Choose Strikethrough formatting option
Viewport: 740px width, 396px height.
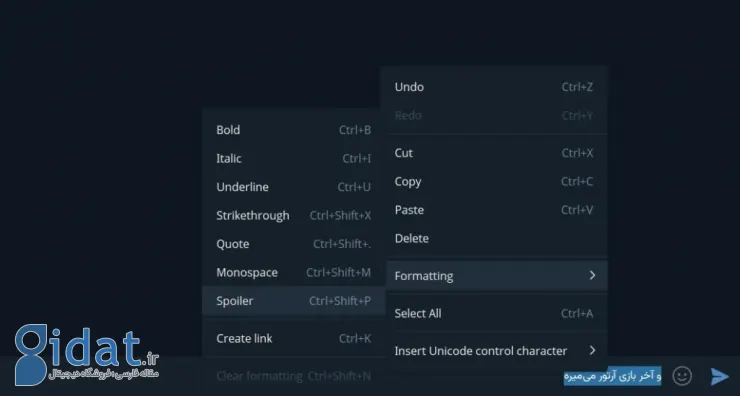pyautogui.click(x=294, y=215)
